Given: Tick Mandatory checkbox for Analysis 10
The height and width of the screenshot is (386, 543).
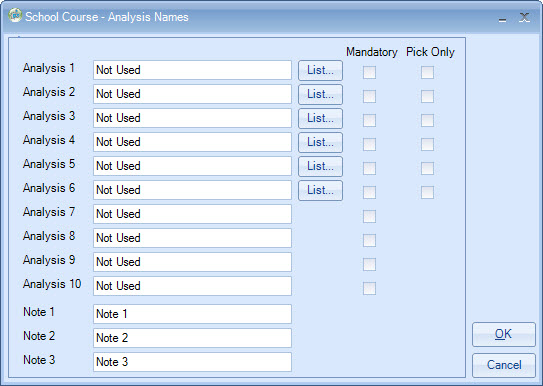Looking at the screenshot, I should pyautogui.click(x=369, y=288).
